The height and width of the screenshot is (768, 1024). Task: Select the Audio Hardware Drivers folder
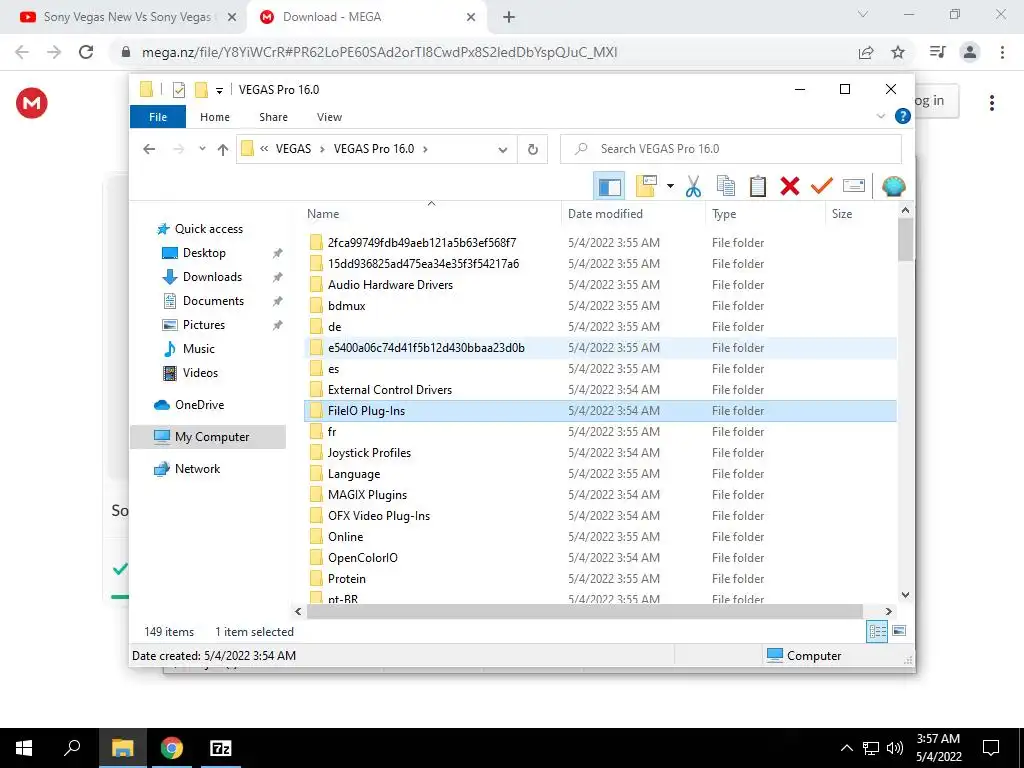[x=390, y=285]
